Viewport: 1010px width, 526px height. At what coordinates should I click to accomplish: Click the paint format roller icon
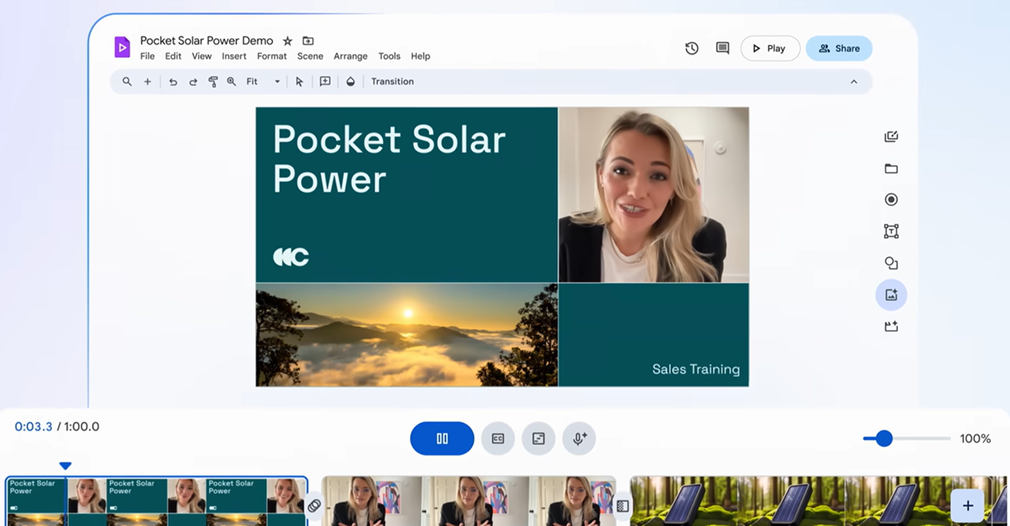pos(213,82)
